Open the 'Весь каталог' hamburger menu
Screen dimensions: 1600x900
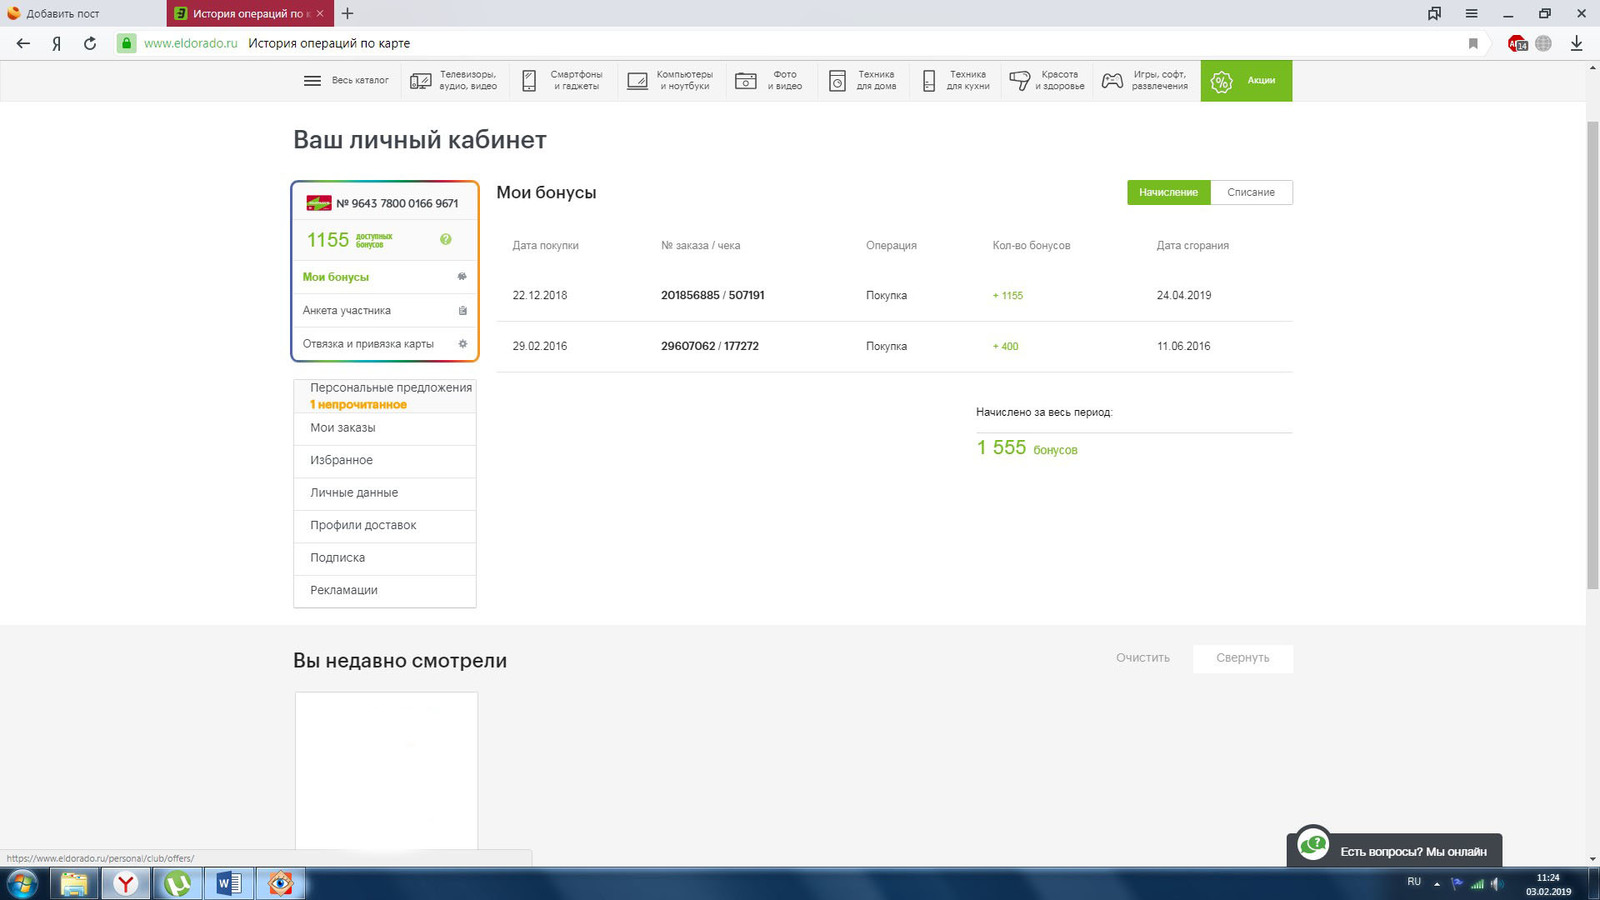tap(346, 80)
